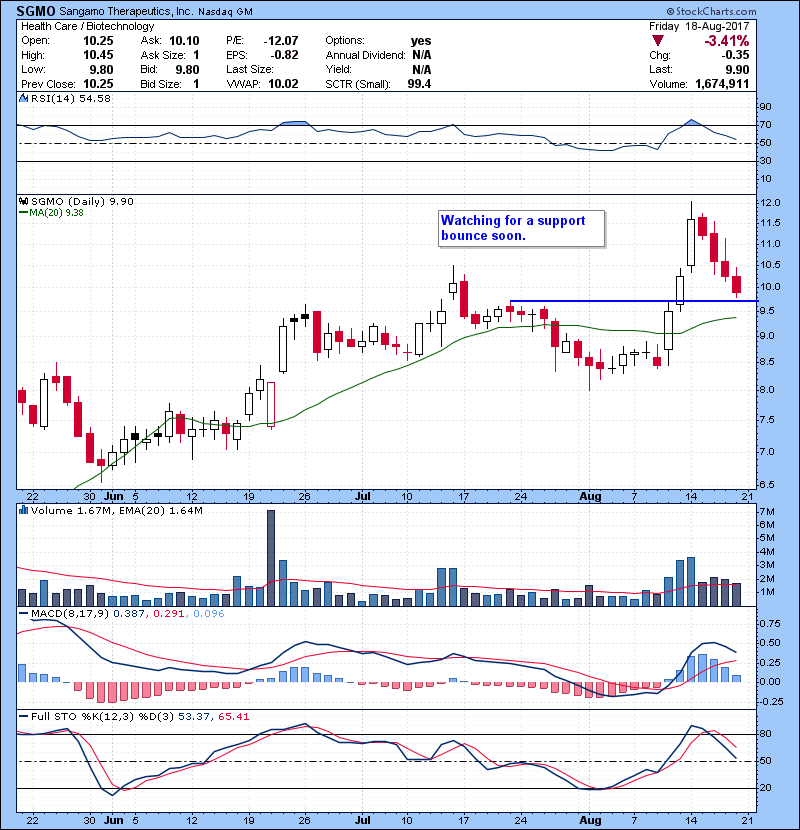
Task: Click the volume bars icon beside Volume 1.67M
Action: (24, 510)
